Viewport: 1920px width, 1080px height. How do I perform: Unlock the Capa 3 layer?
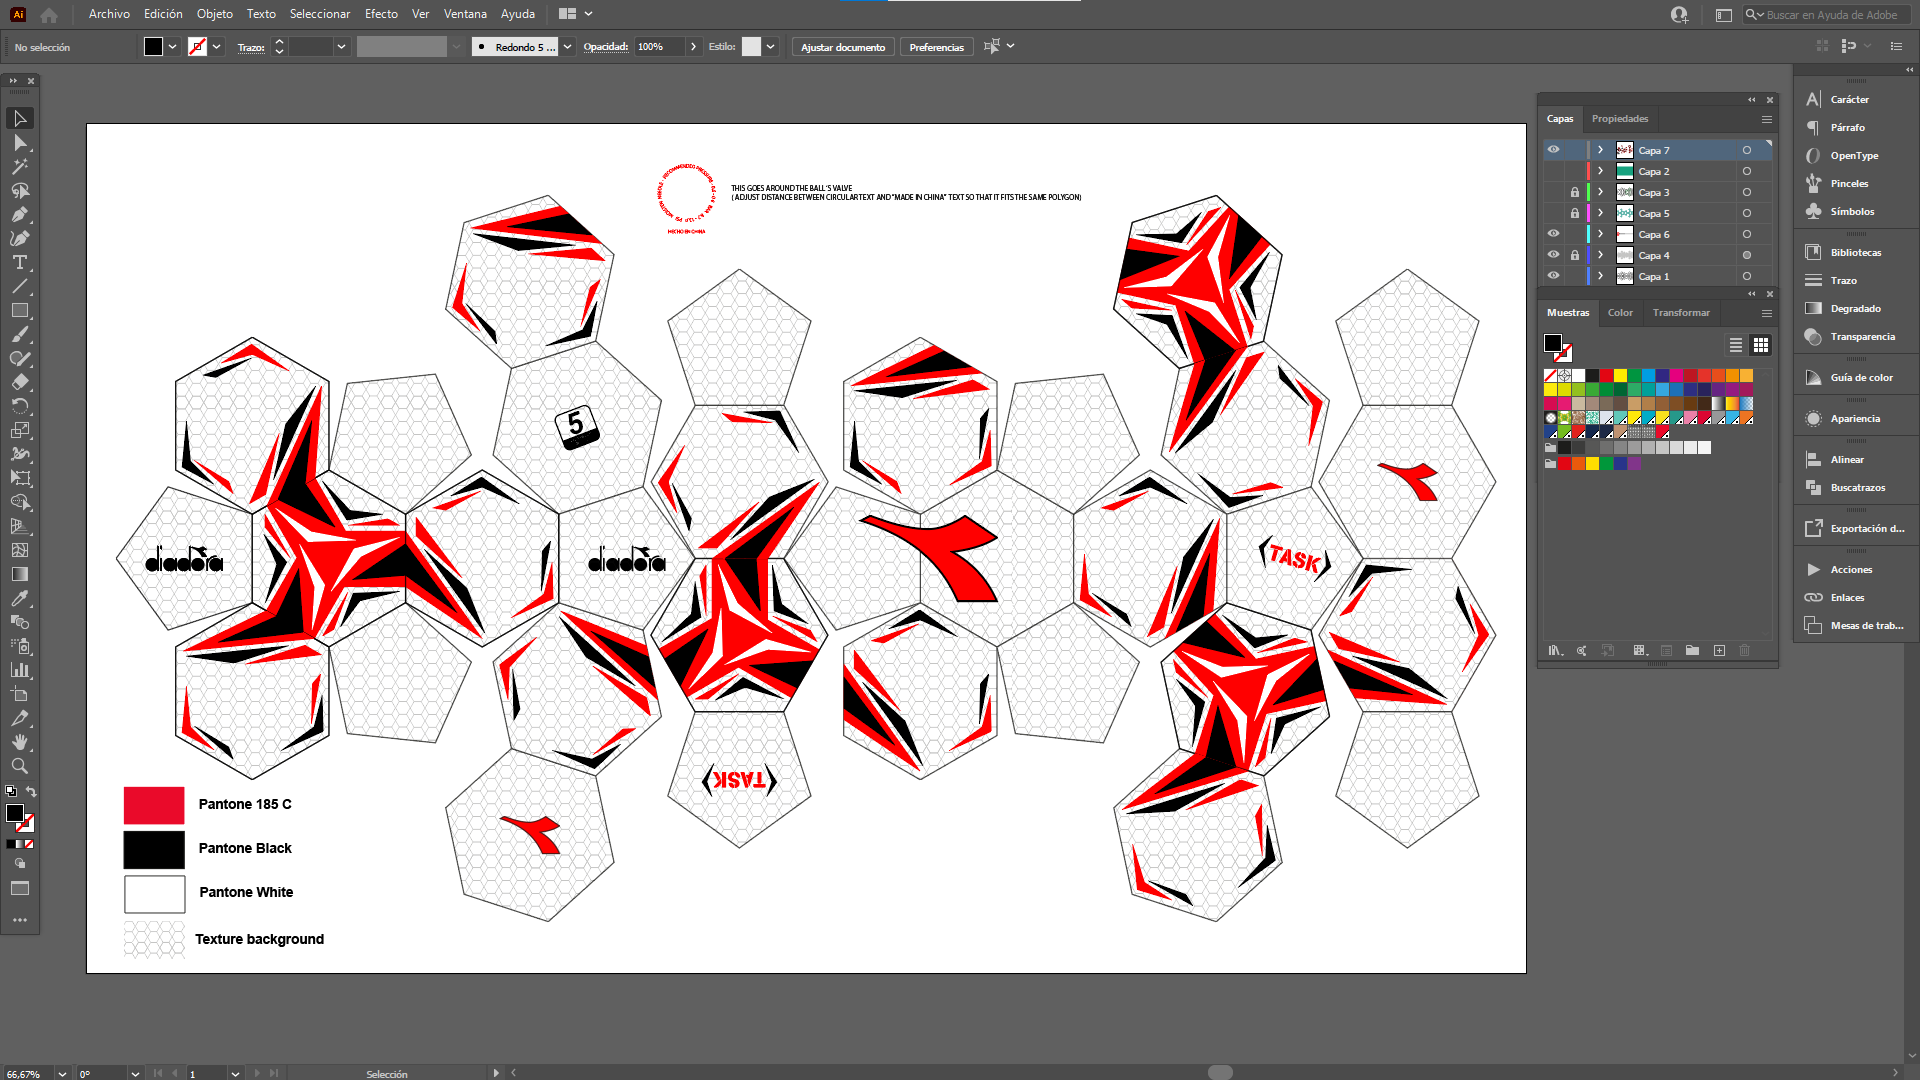point(1575,192)
